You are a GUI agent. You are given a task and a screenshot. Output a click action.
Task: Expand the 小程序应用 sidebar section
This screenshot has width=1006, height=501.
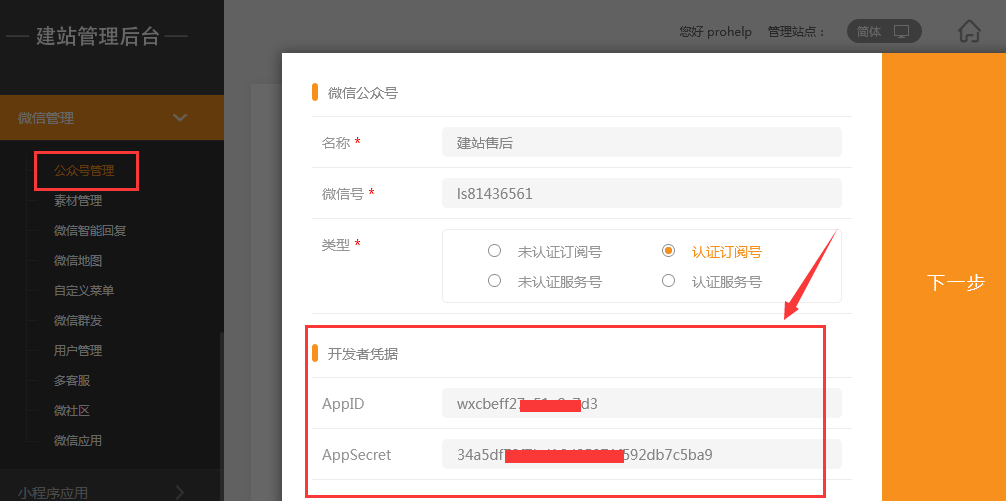[180, 491]
